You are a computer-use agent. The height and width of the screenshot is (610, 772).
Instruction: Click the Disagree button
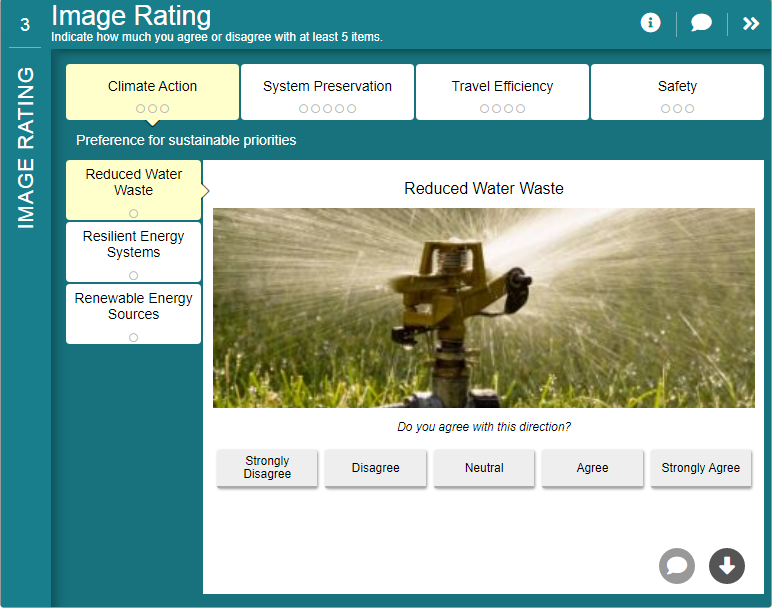click(x=376, y=468)
